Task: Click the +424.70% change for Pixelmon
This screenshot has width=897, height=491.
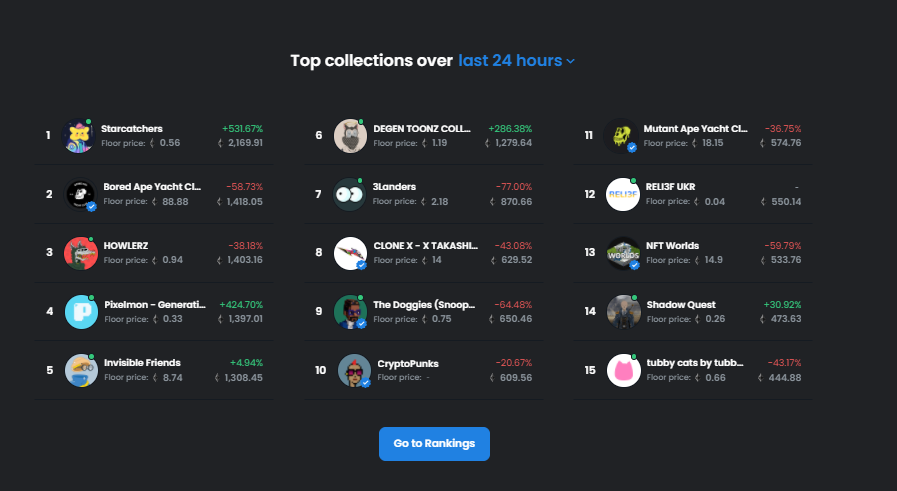Action: pos(241,304)
